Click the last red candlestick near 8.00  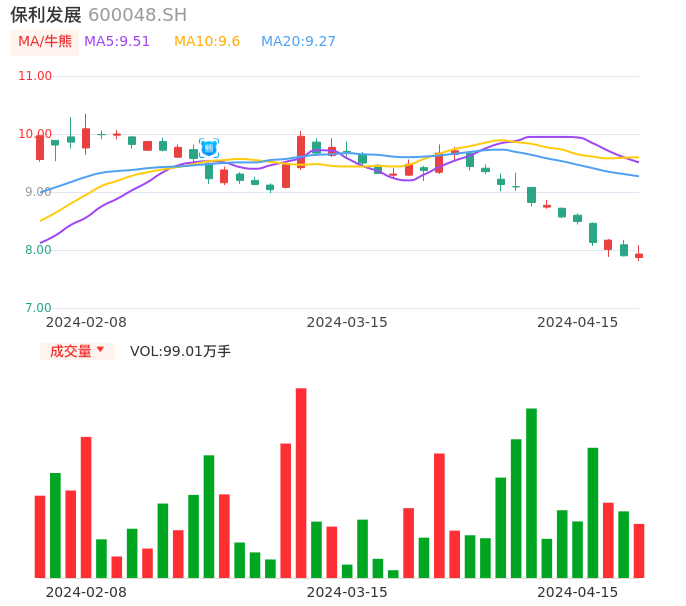click(x=639, y=255)
